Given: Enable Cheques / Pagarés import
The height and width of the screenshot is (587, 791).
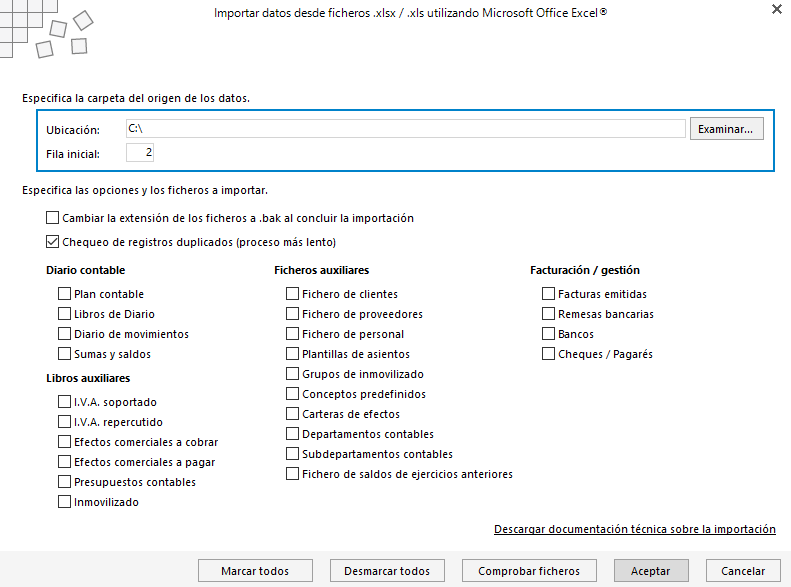Looking at the screenshot, I should (x=548, y=354).
